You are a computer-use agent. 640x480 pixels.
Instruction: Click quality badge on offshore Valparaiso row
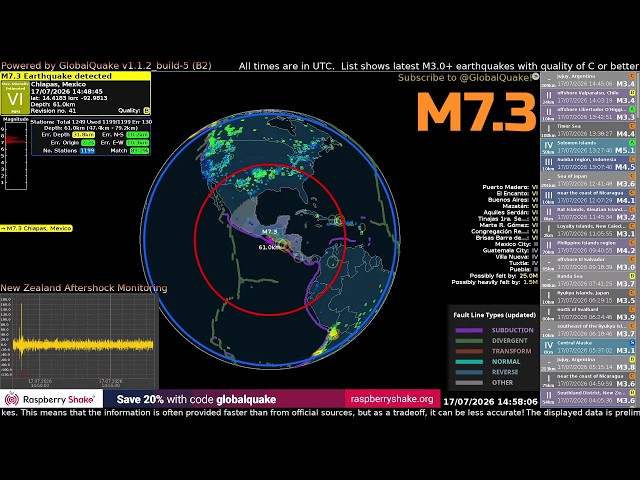click(632, 93)
